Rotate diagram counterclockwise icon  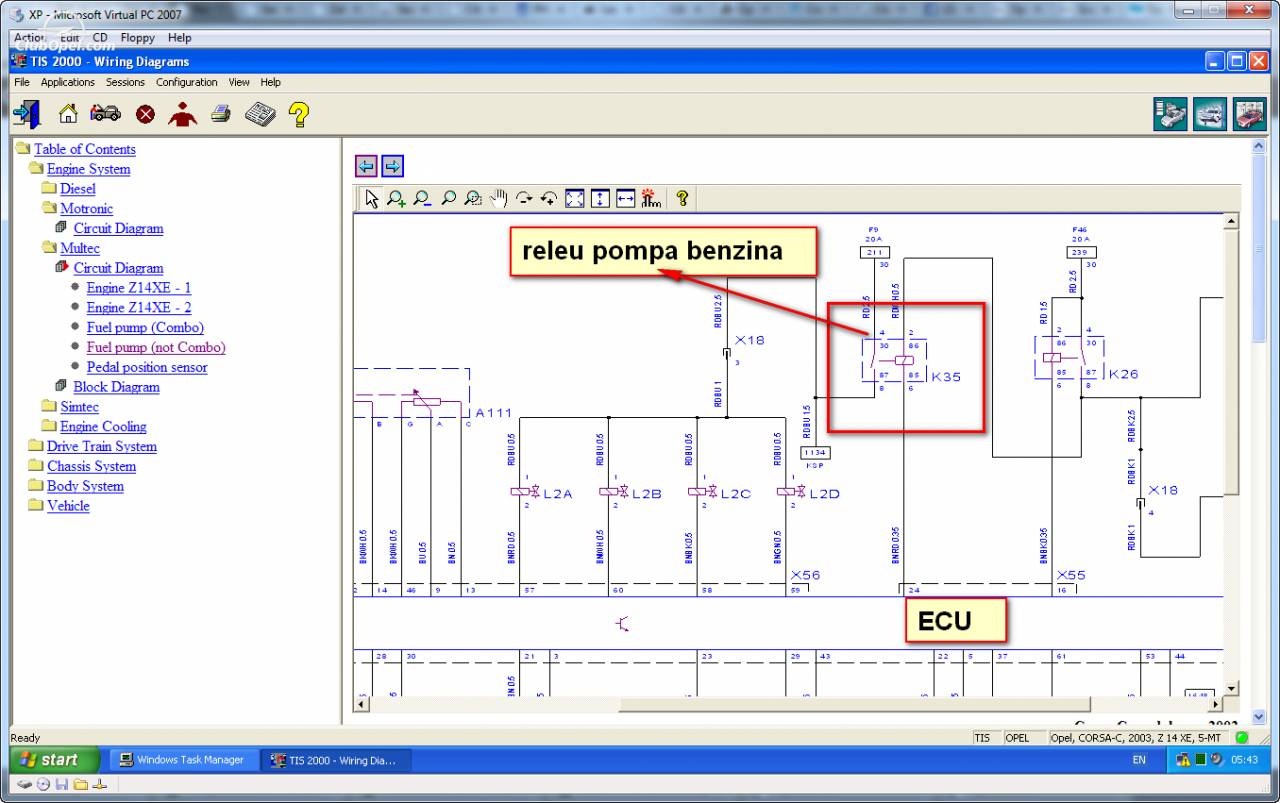(x=549, y=199)
